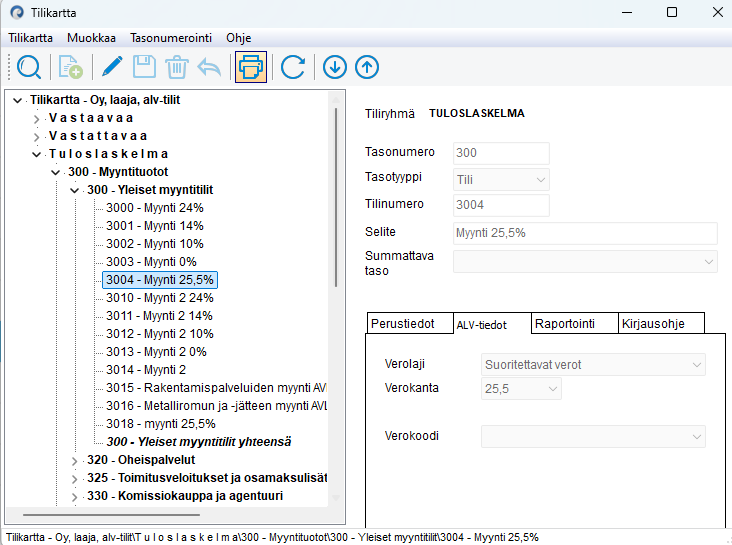Click tree scrollbar down arrow
The height and width of the screenshot is (545, 732).
pyautogui.click(x=335, y=498)
